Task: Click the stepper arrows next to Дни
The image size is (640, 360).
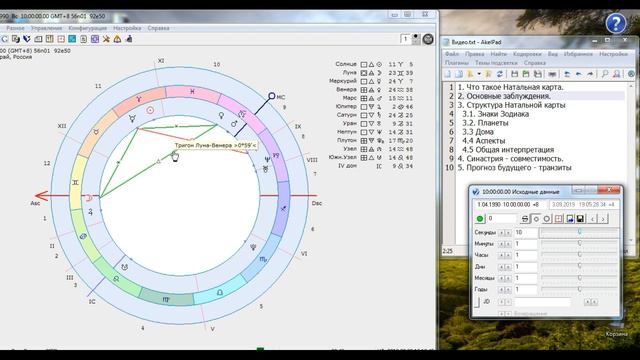Action: [x=505, y=267]
